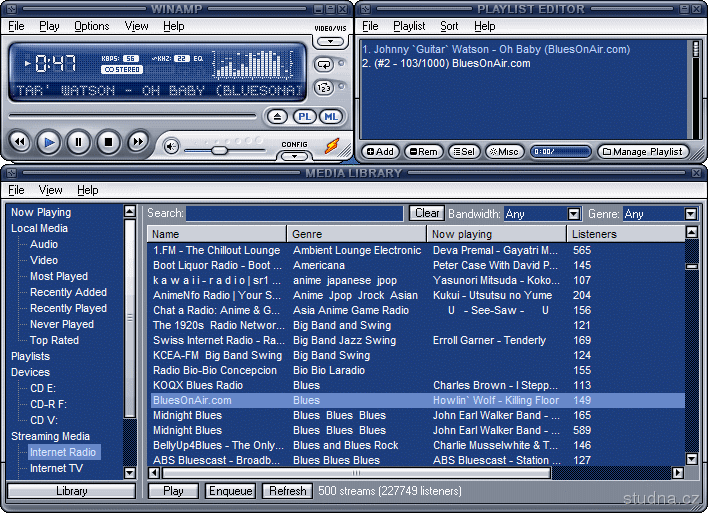The height and width of the screenshot is (513, 708).
Task: Sort by Genre column header
Action: 357,234
